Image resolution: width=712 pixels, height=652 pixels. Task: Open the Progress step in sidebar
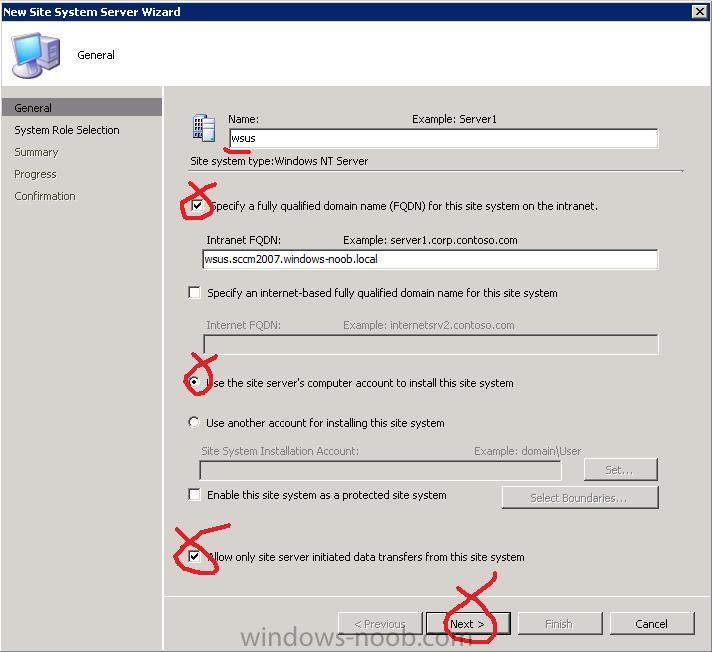(x=35, y=174)
